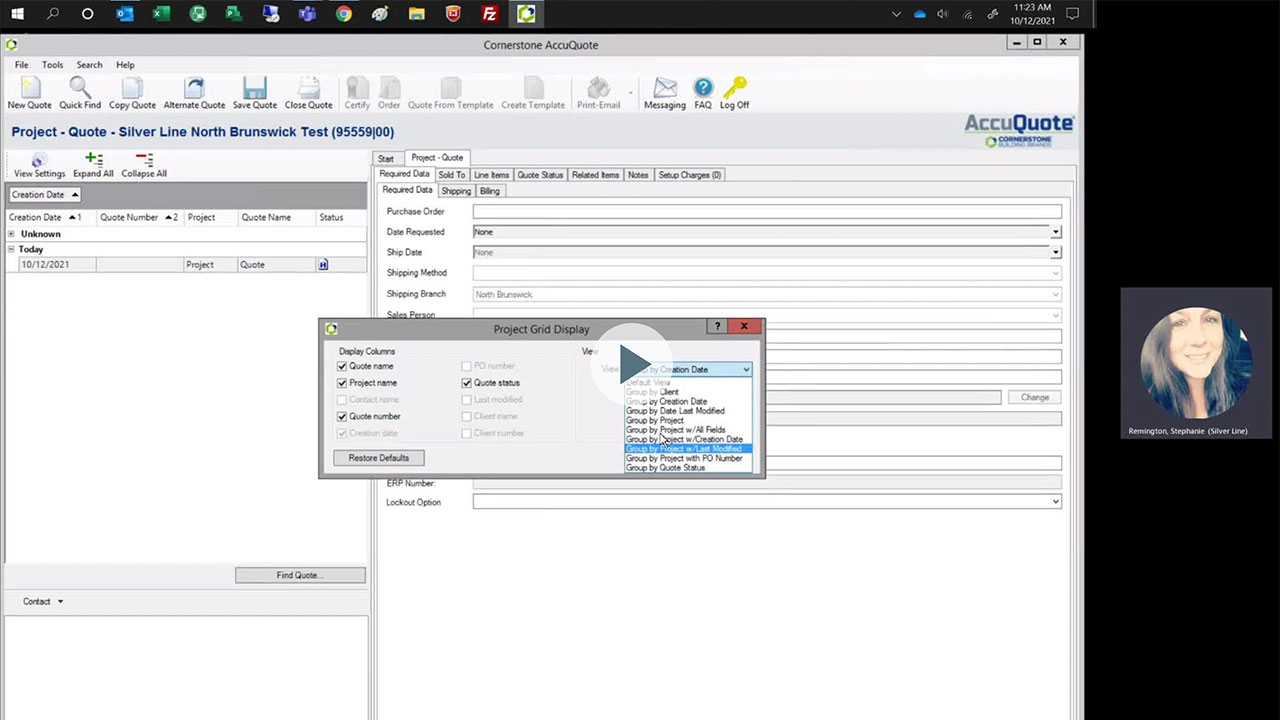Switch to the Quote Status tab
This screenshot has height=720, width=1280.
[x=540, y=175]
